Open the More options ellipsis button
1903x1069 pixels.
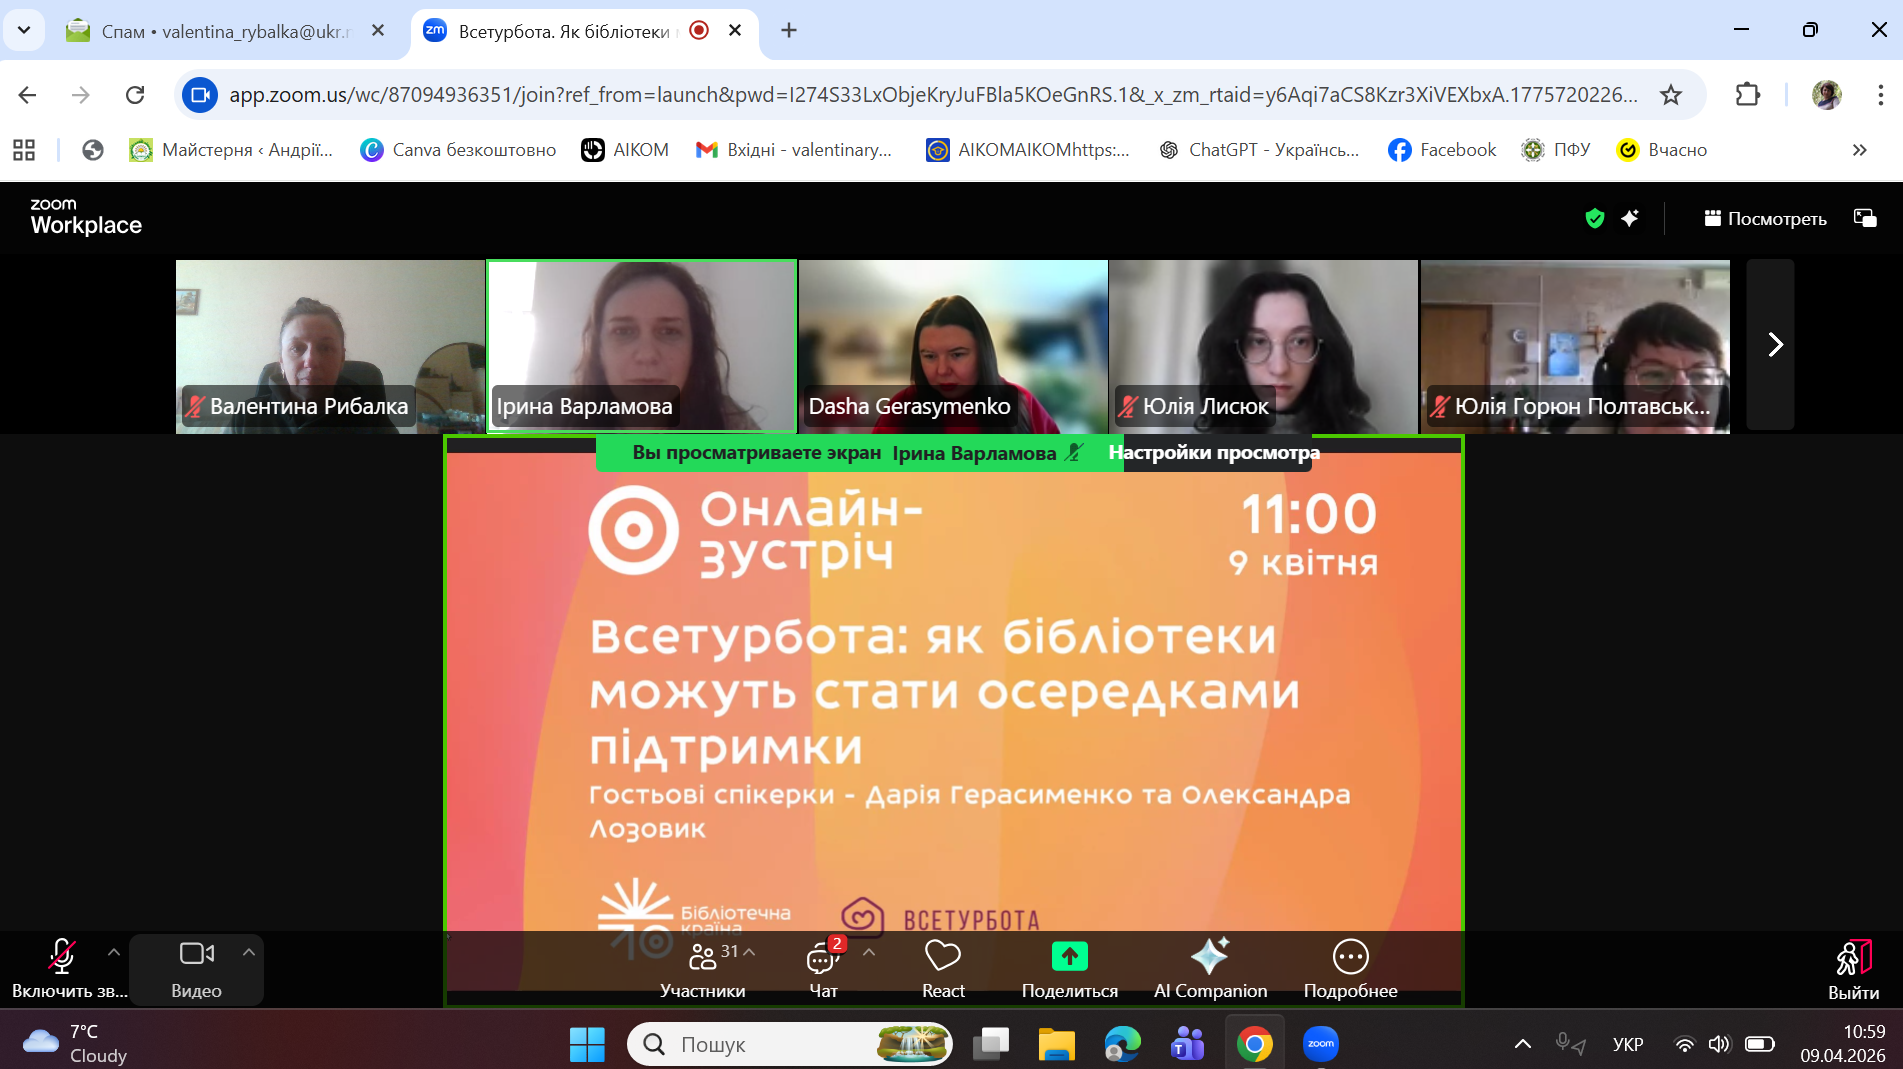click(1350, 958)
